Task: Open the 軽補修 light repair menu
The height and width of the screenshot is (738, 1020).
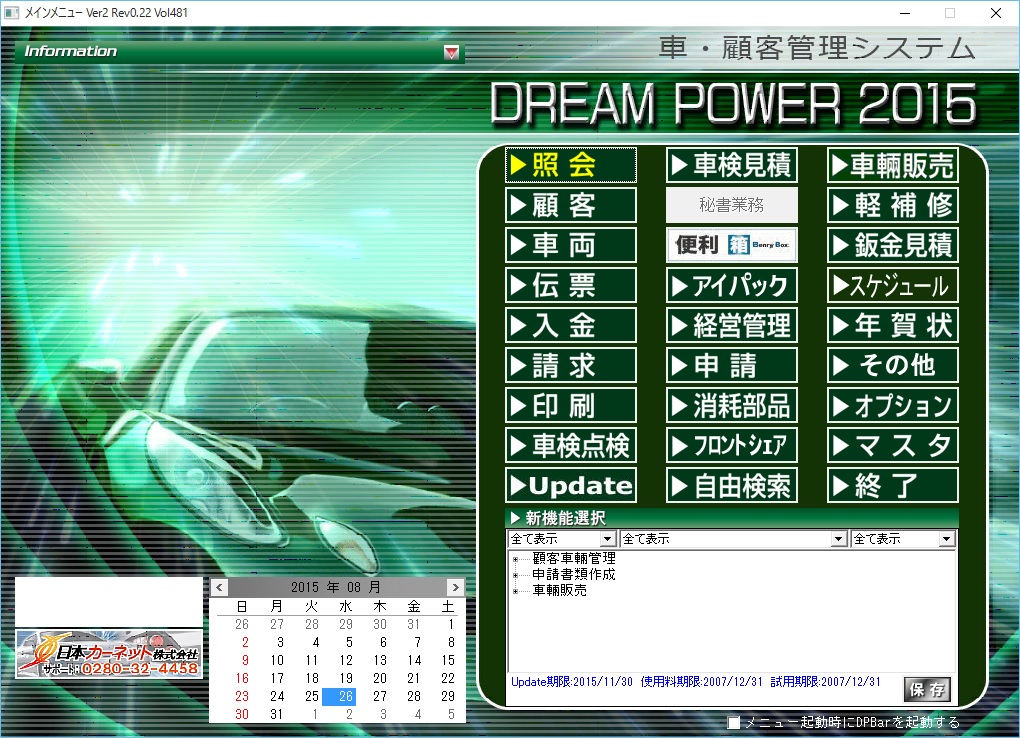Action: [x=892, y=205]
